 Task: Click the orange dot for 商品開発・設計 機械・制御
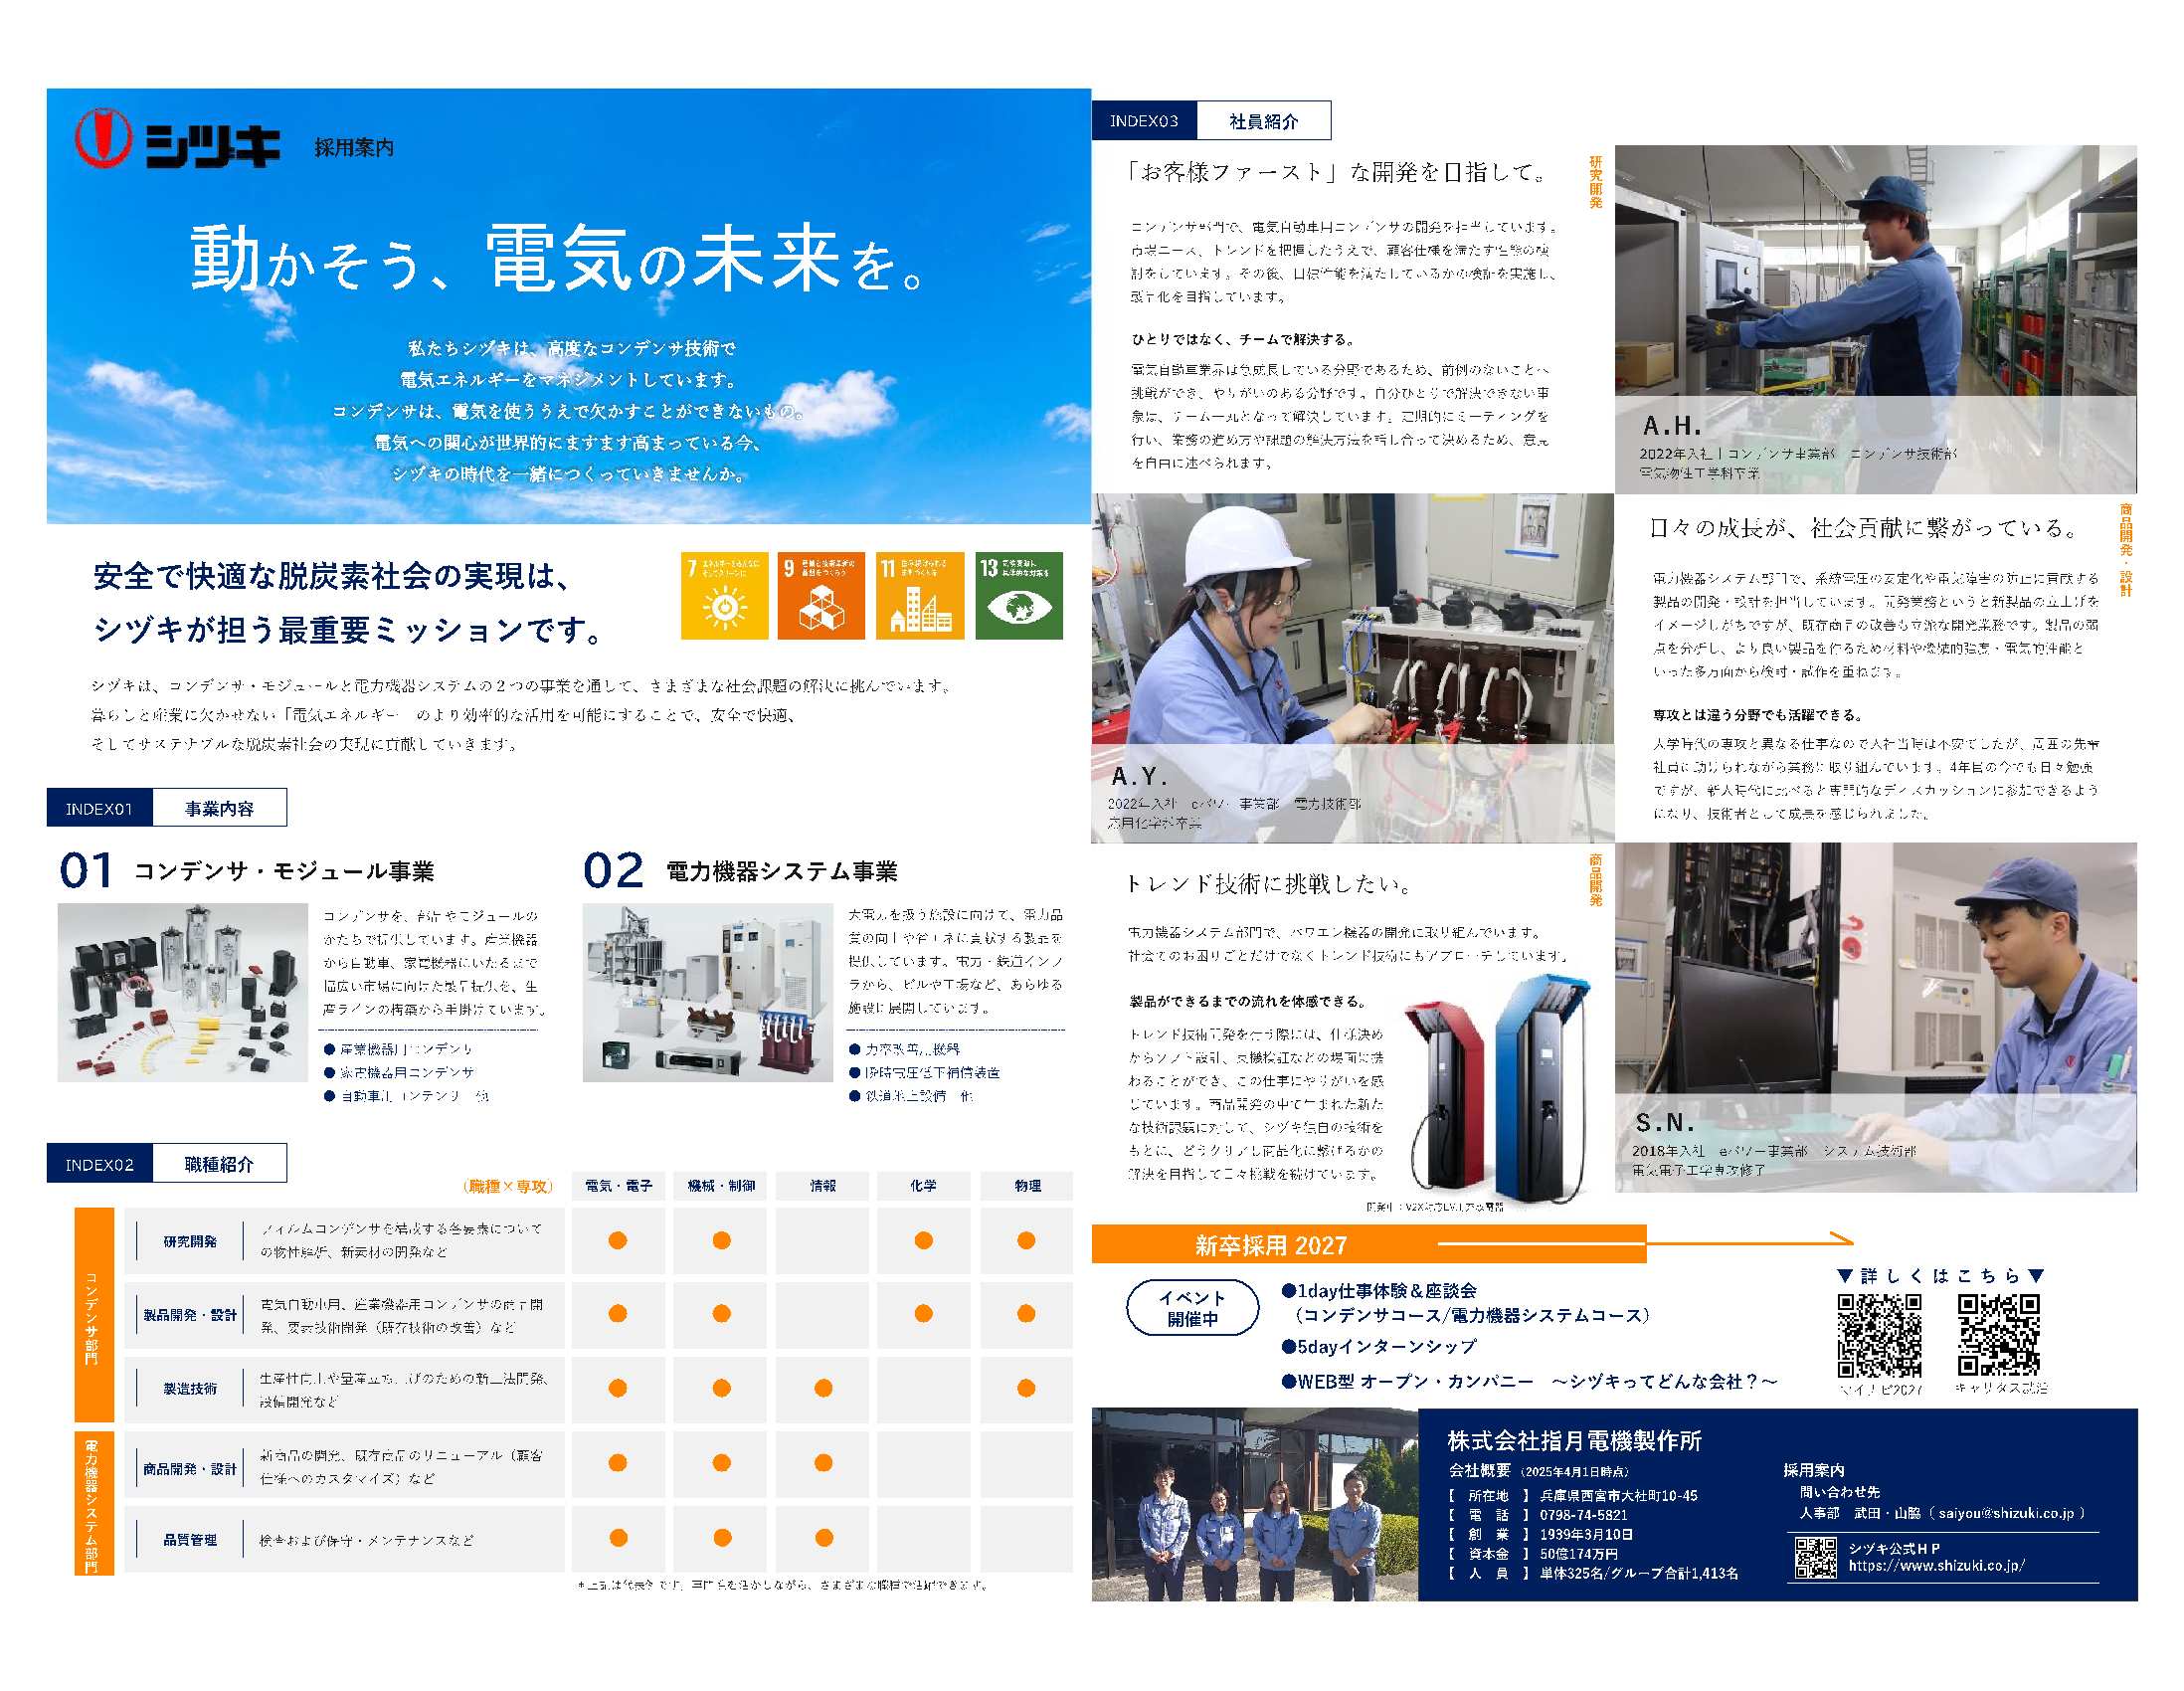(x=721, y=1463)
